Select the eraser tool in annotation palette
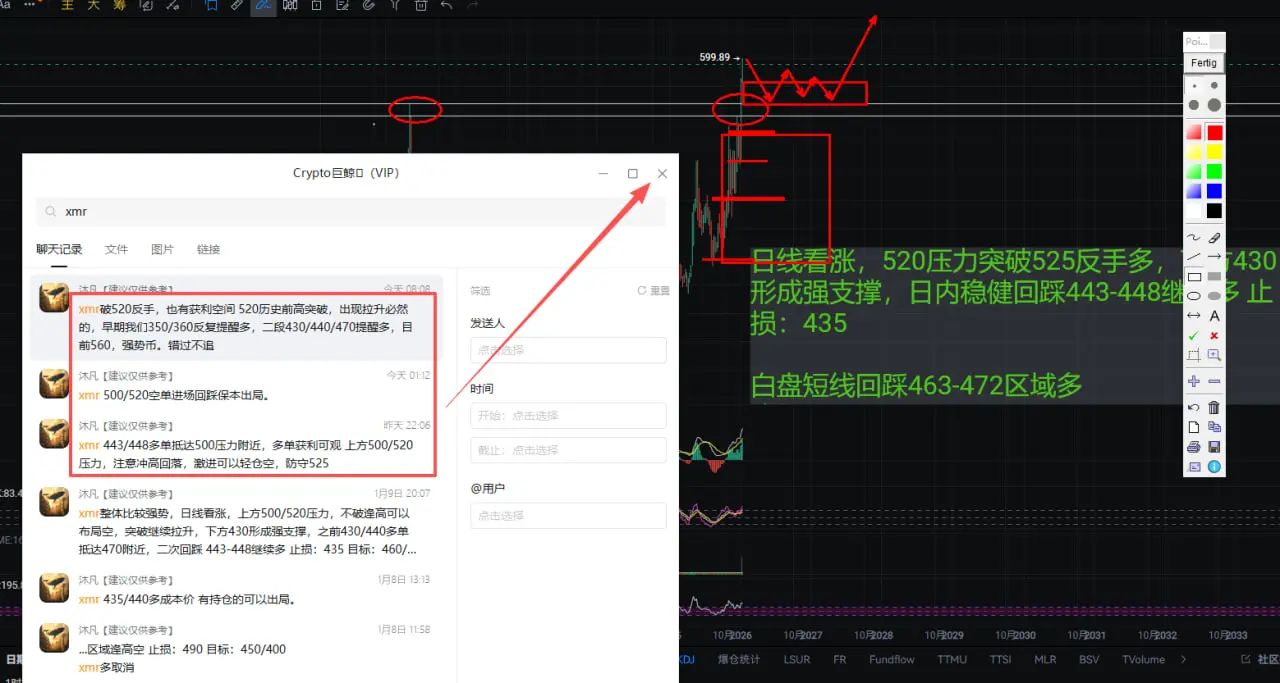 tap(1214, 238)
